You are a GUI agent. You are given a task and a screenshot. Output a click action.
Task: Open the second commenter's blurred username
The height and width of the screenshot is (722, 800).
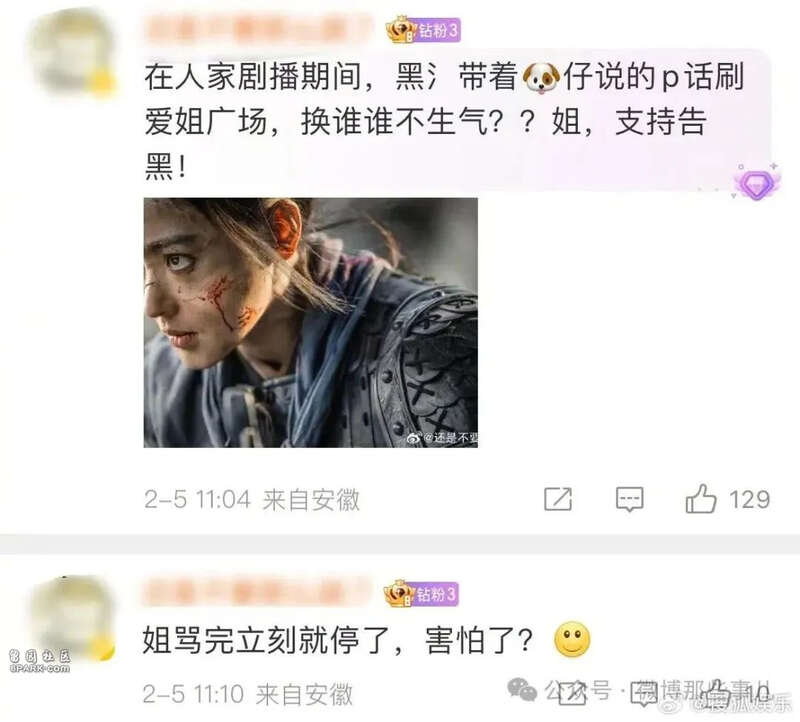[257, 593]
